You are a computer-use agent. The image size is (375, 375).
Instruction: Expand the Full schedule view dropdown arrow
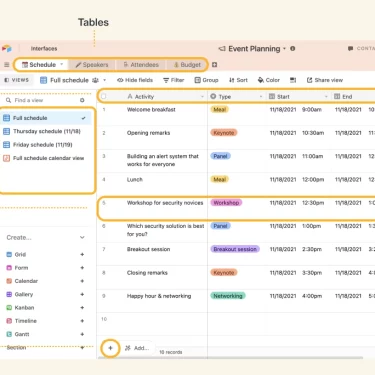(105, 80)
